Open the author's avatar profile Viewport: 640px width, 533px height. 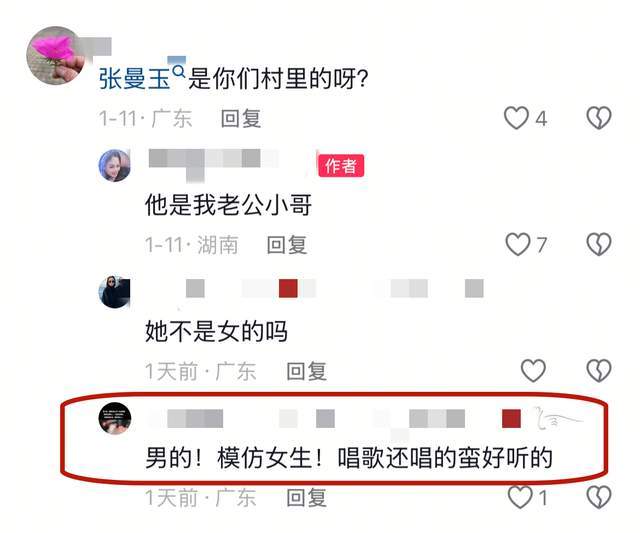115,165
